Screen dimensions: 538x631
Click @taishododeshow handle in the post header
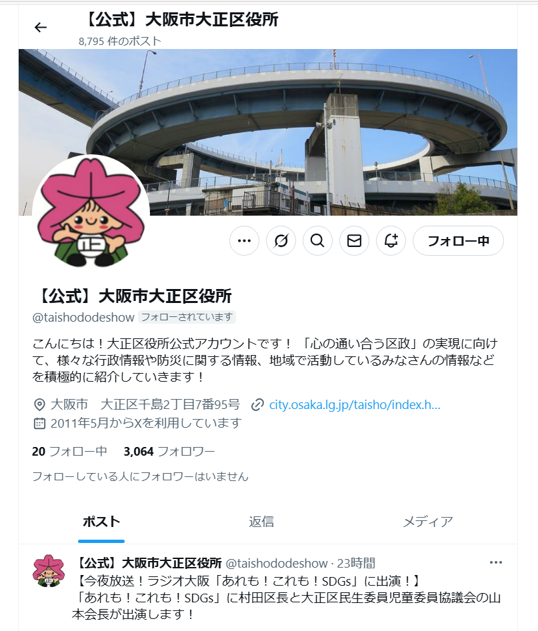pos(277,563)
